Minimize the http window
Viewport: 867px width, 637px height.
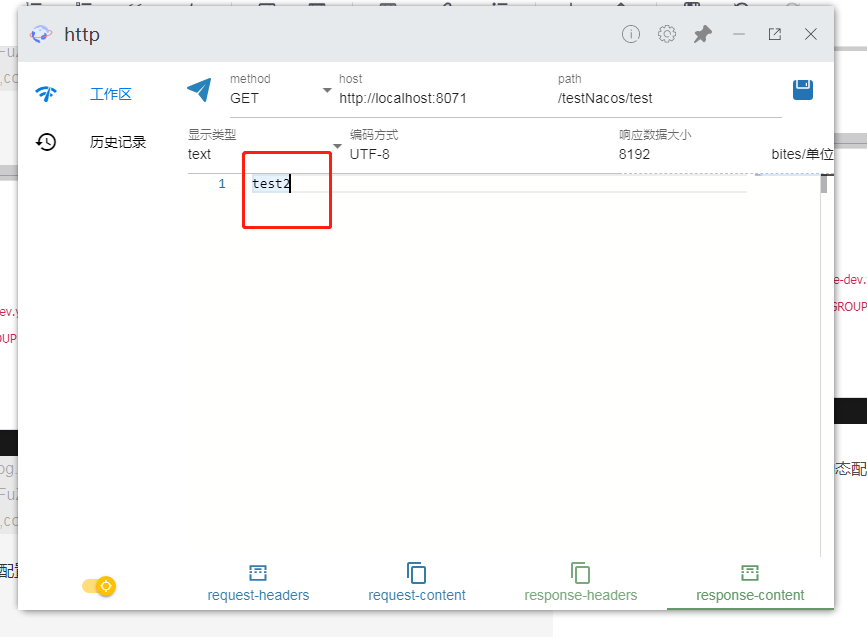(x=739, y=34)
